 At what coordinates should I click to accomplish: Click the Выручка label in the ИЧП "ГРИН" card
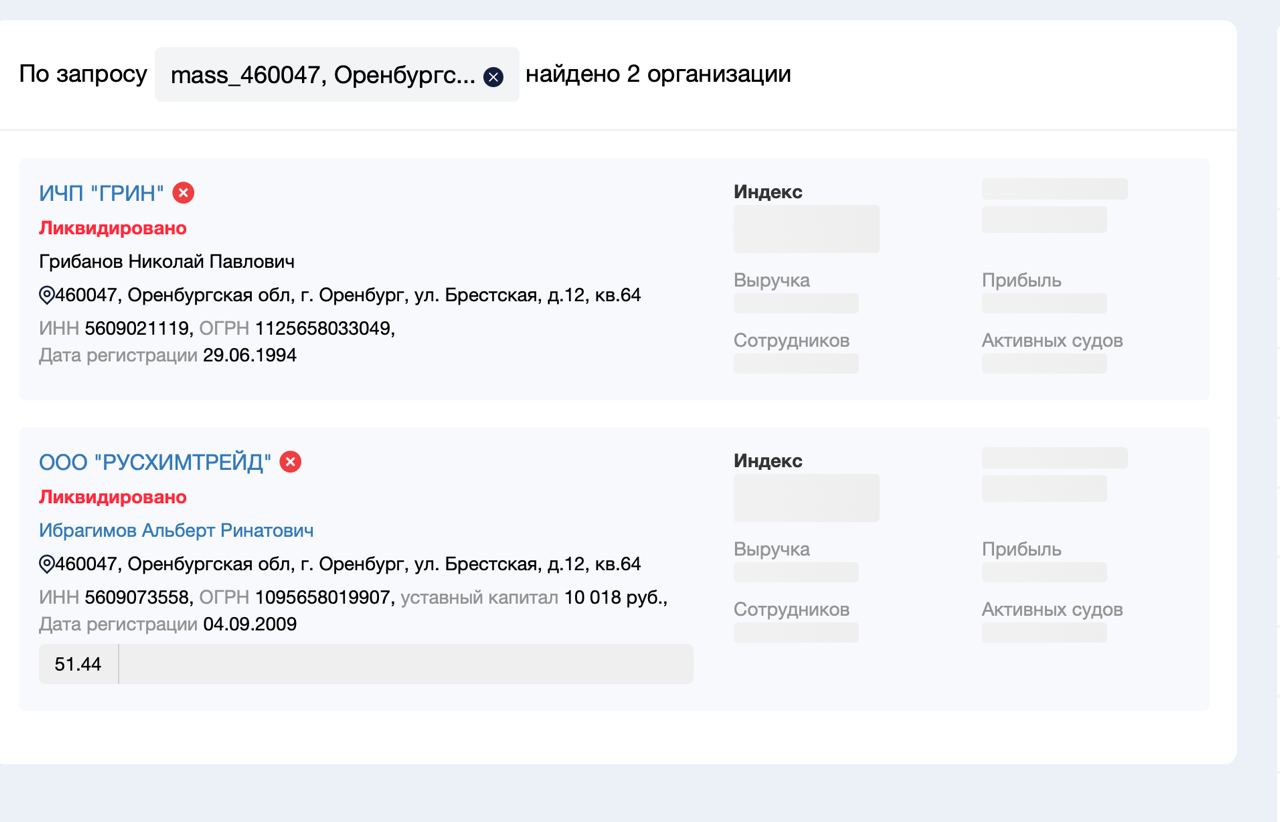(x=772, y=280)
